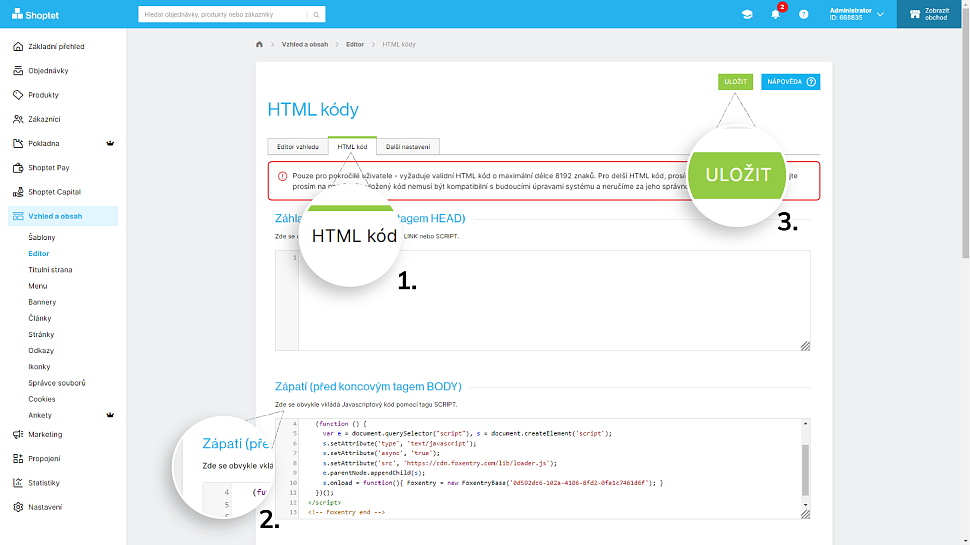Click the crown icon beside Pokladna

pyautogui.click(x=110, y=143)
